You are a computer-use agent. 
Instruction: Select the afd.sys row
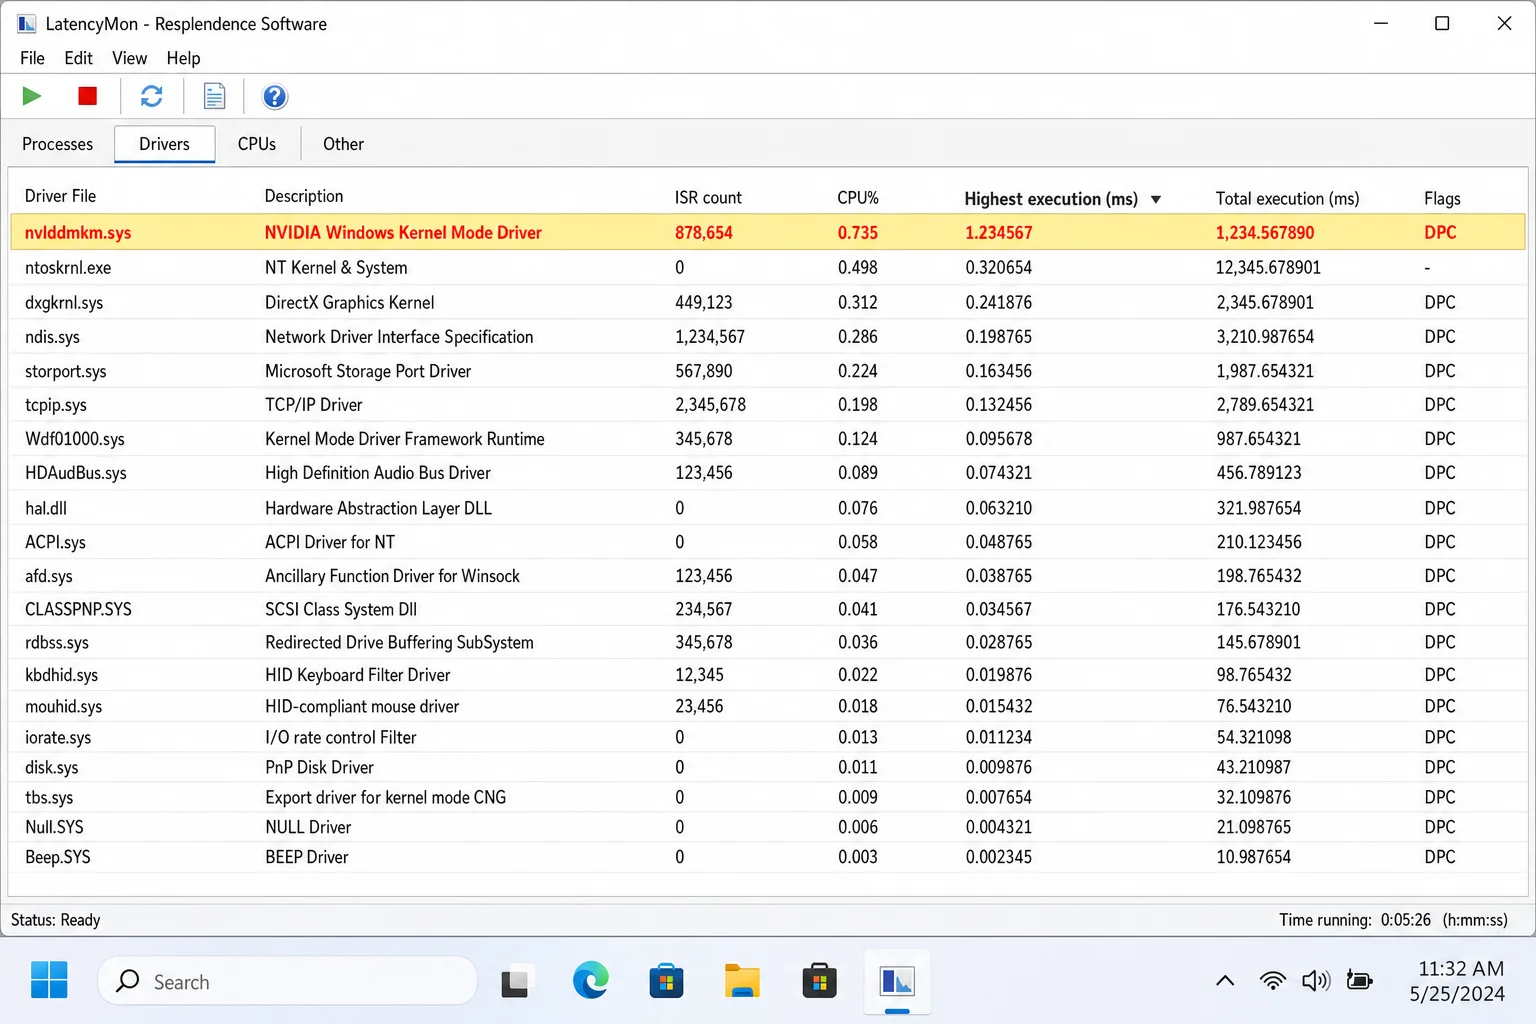pos(767,575)
